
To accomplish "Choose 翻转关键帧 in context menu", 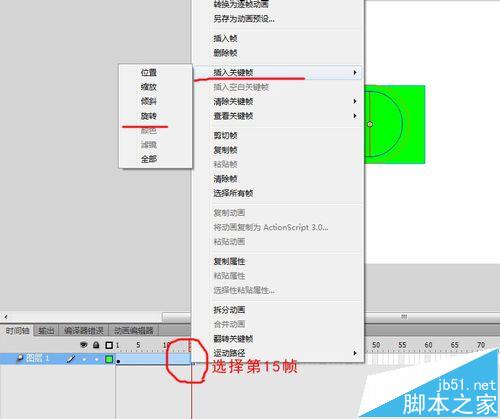I will (233, 339).
